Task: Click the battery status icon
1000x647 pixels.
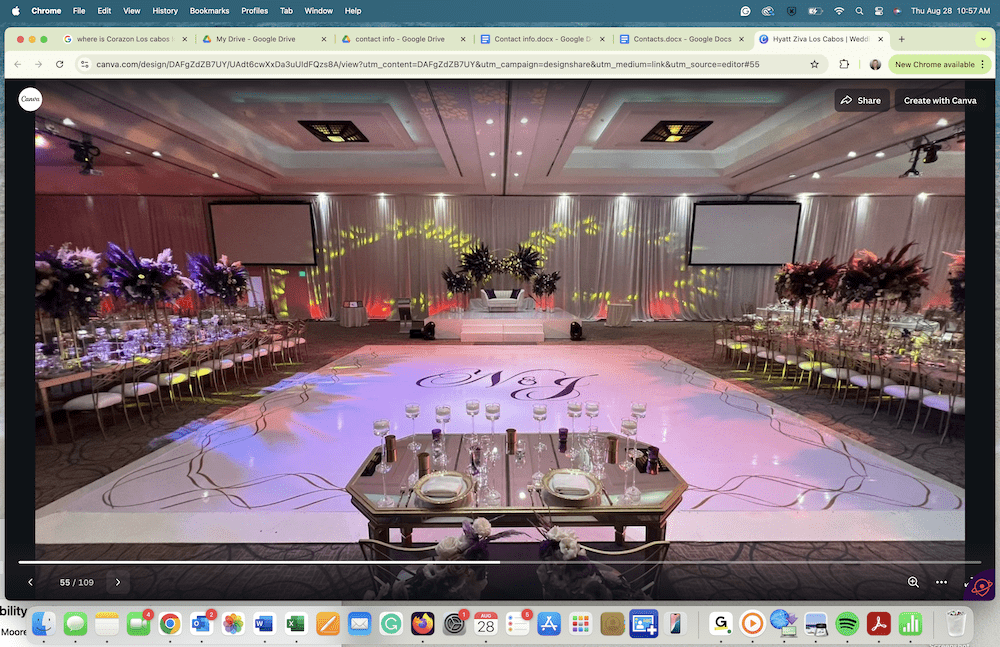Action: point(815,11)
